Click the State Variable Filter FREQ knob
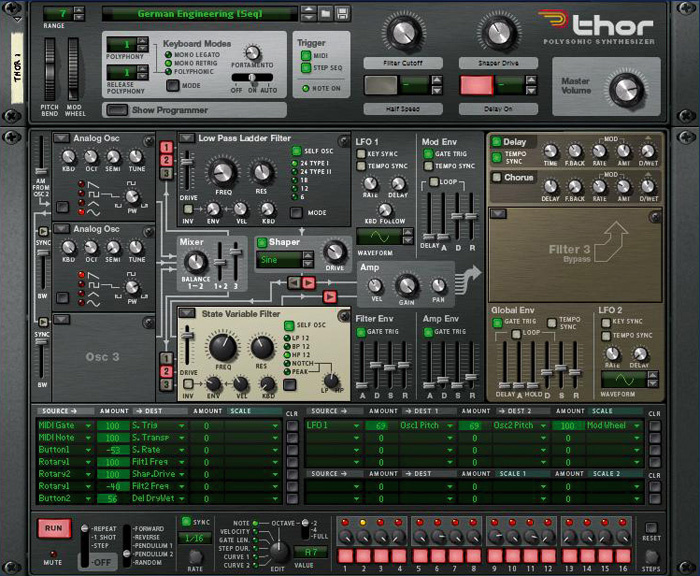This screenshot has height=576, width=700. pyautogui.click(x=223, y=347)
